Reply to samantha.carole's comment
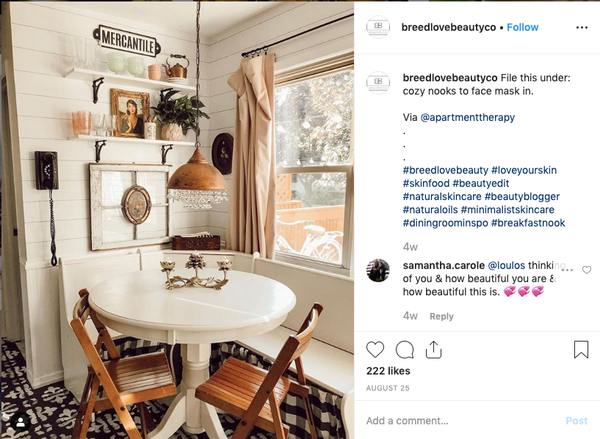The image size is (600, 439). 441,316
